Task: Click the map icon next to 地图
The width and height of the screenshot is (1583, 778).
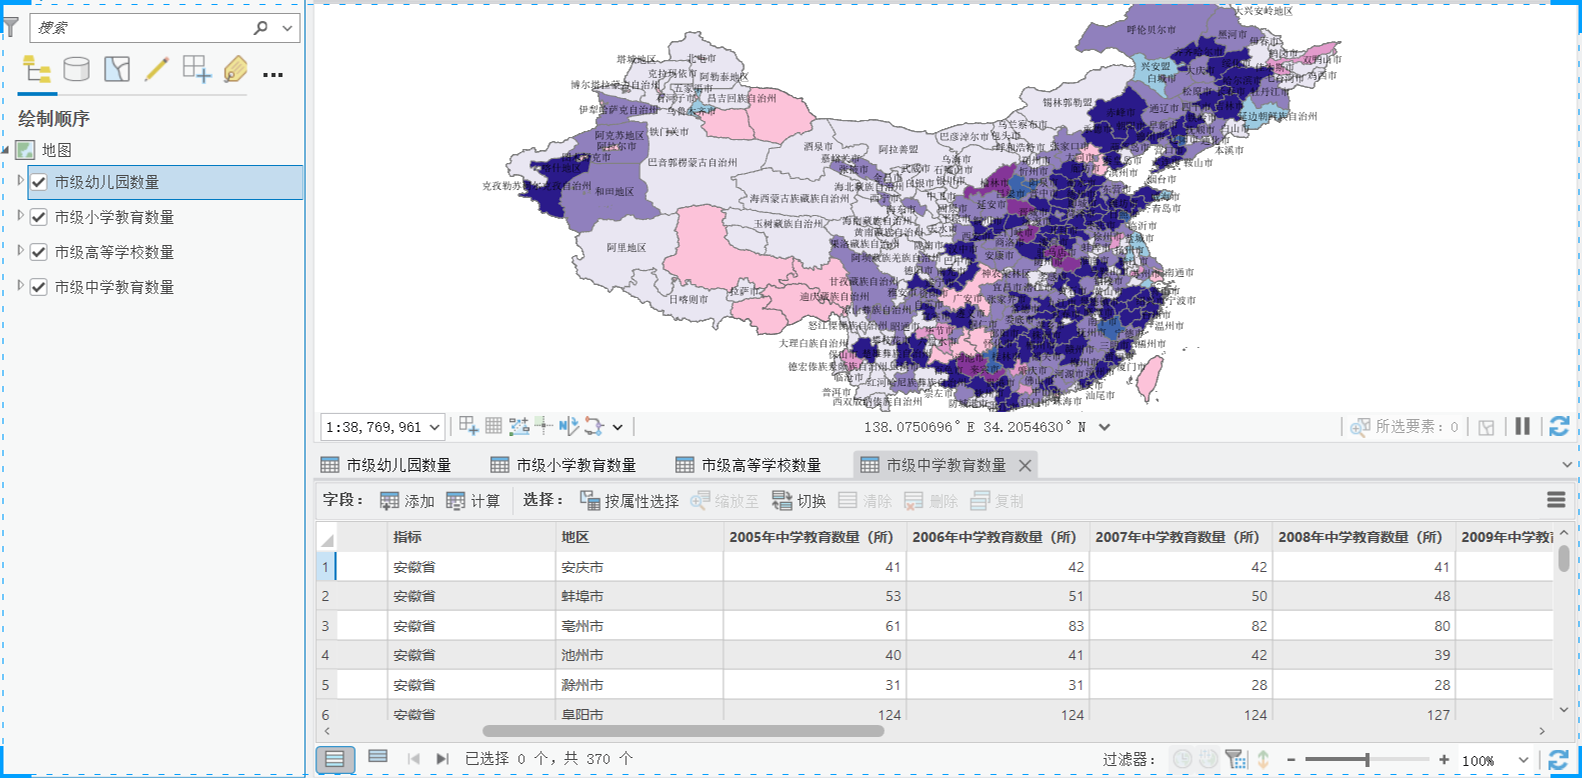Action: point(26,150)
